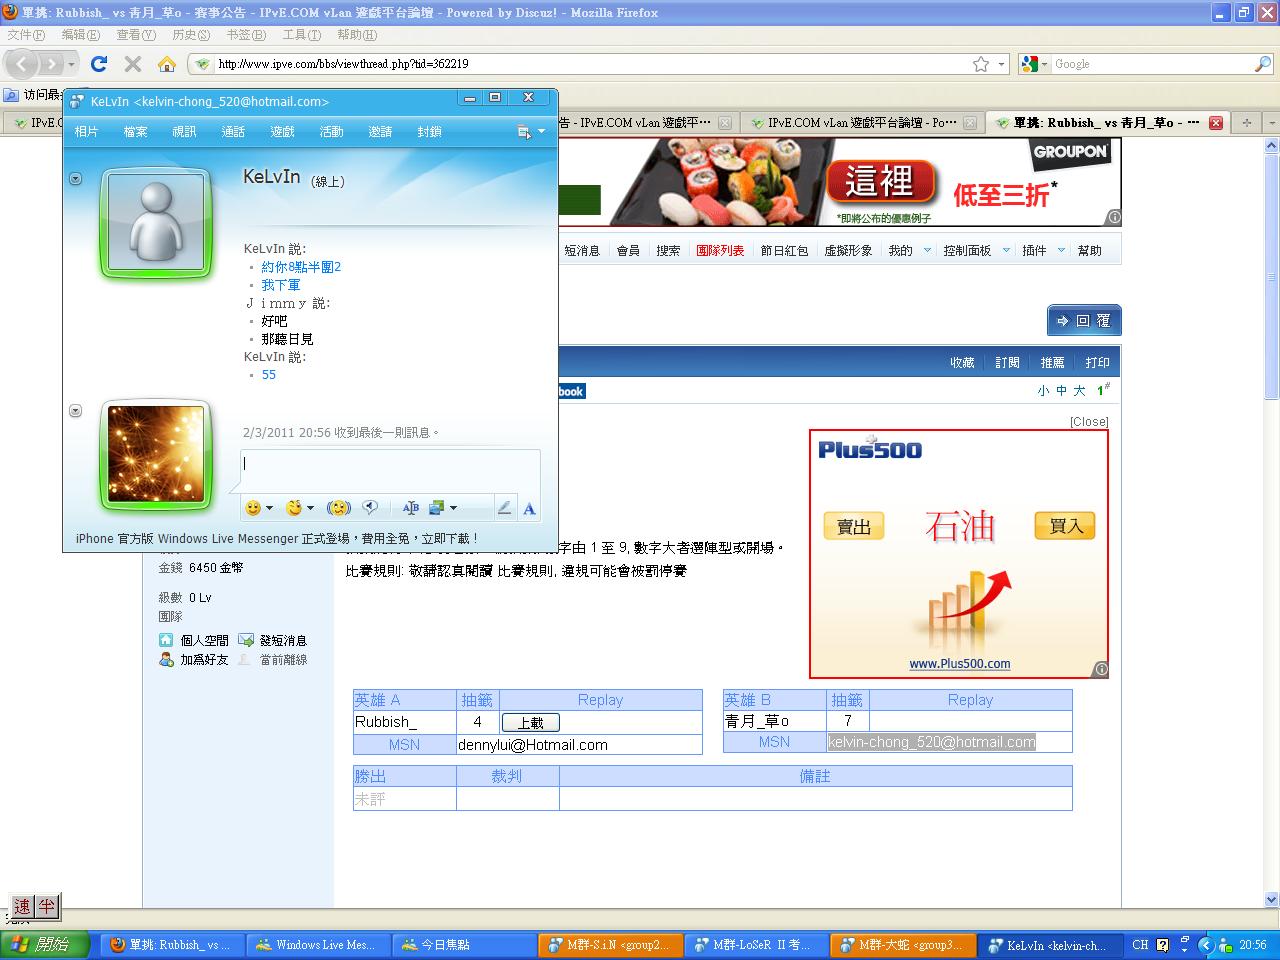Image resolution: width=1280 pixels, height=960 pixels.
Task: Click the voice clip icon in Messenger
Action: (x=370, y=508)
